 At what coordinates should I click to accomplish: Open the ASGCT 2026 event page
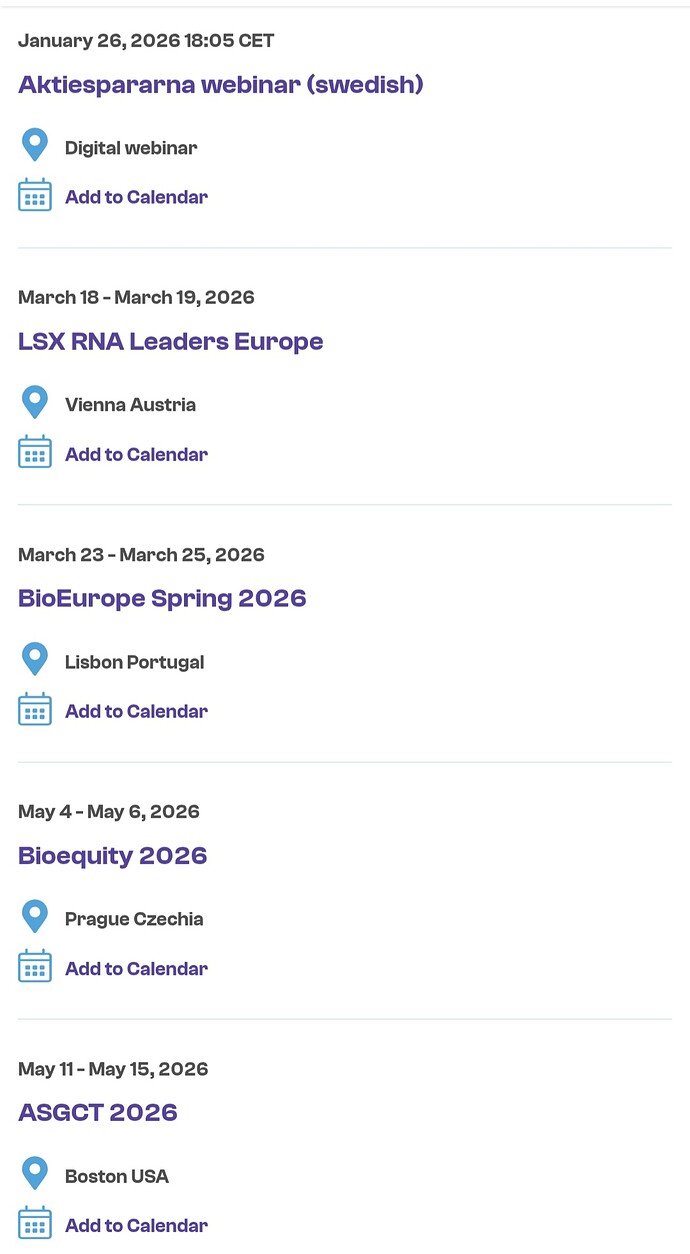pos(98,1113)
